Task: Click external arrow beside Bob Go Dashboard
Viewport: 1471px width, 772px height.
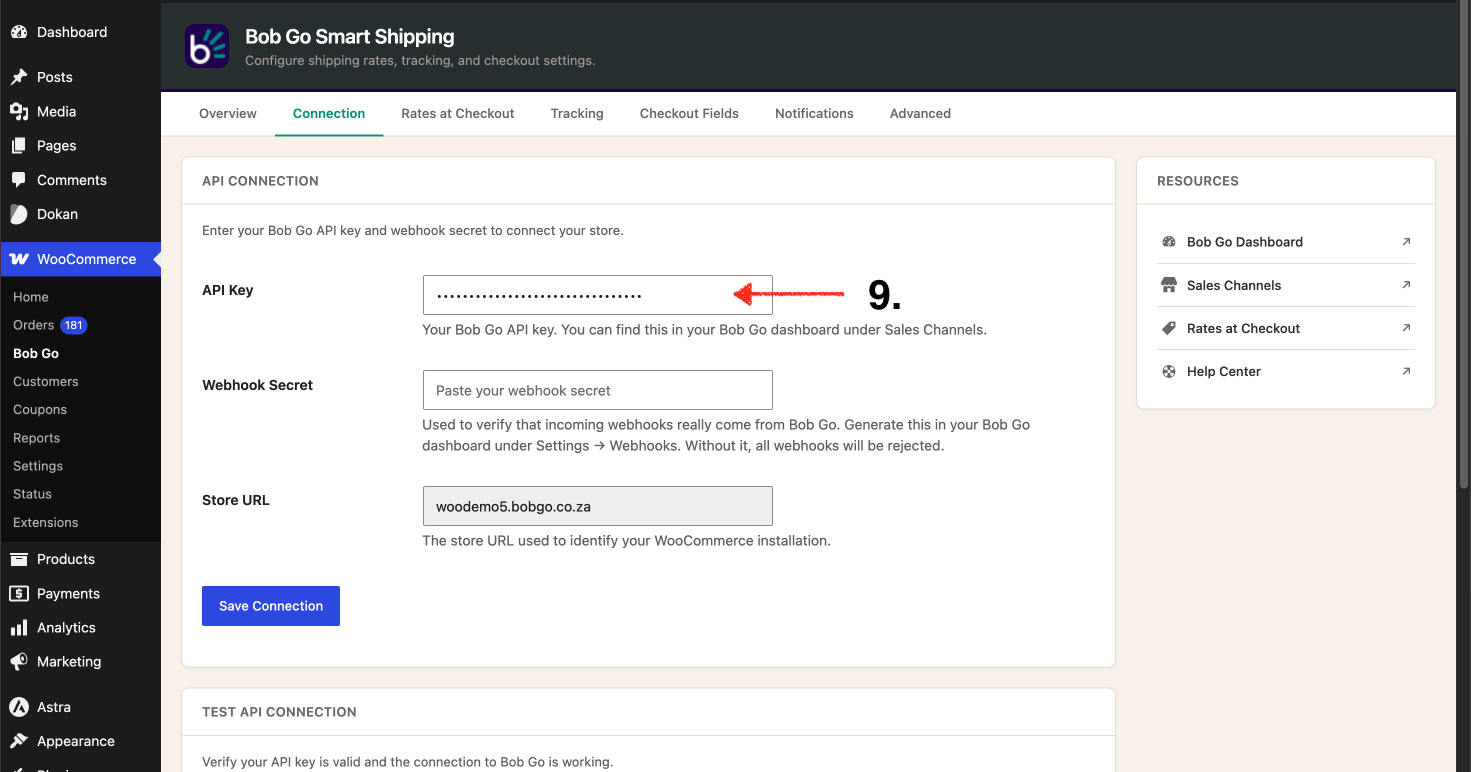Action: (1406, 242)
